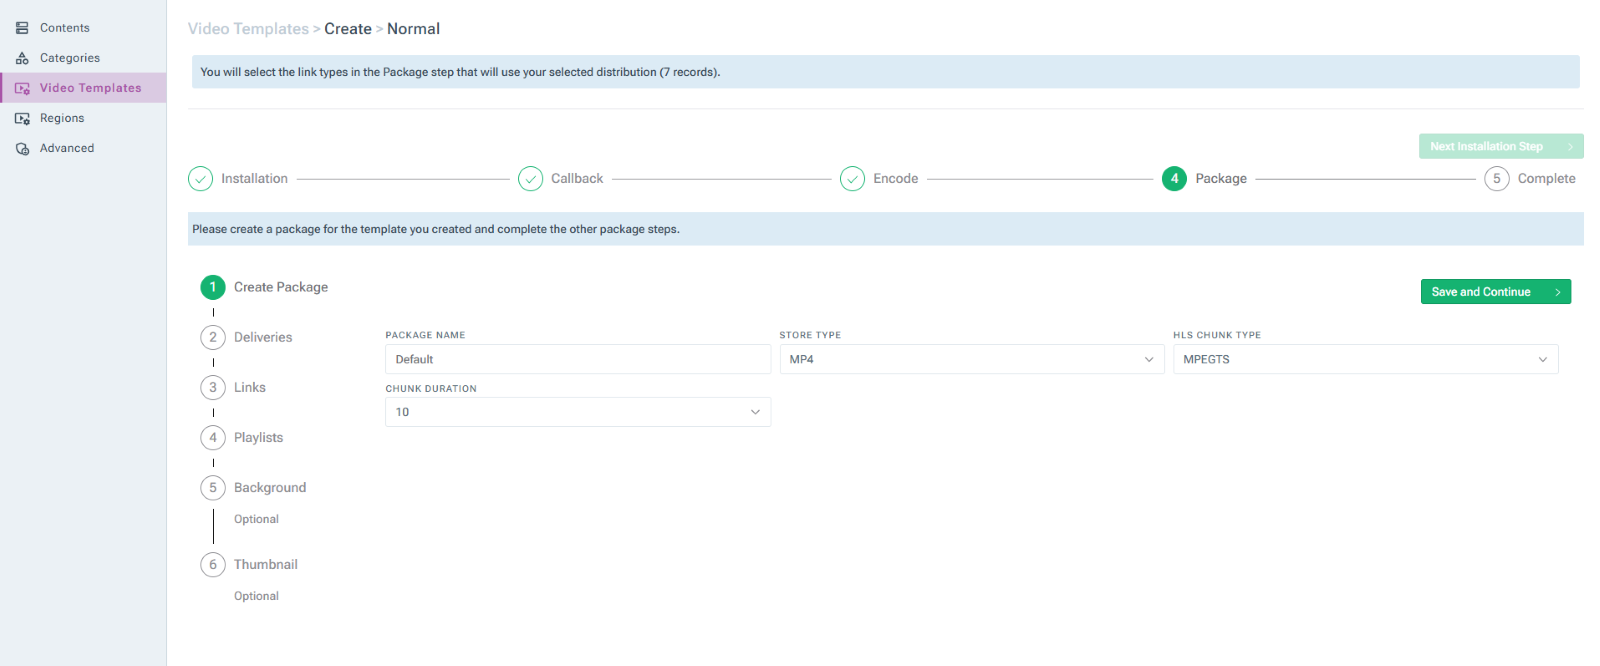Viewport: 1600px width, 666px height.
Task: Open the Advanced menu item
Action: point(83,148)
